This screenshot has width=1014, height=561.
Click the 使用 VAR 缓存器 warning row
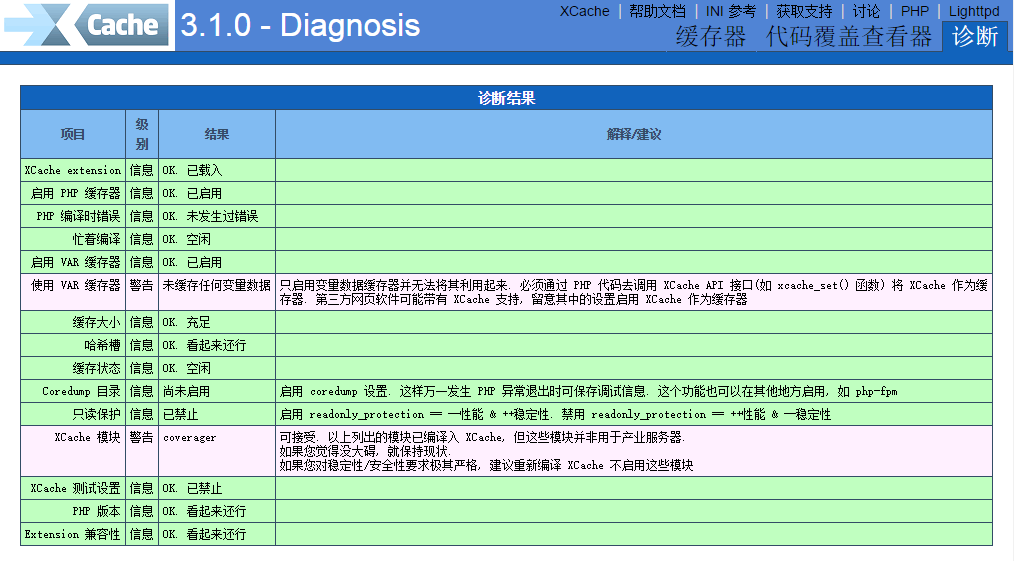(x=75, y=285)
